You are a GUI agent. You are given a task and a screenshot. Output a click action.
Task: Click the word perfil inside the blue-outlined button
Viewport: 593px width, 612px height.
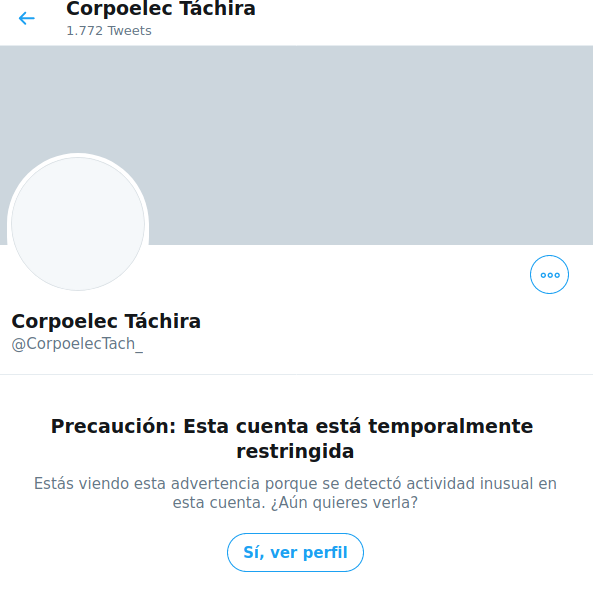pyautogui.click(x=325, y=552)
